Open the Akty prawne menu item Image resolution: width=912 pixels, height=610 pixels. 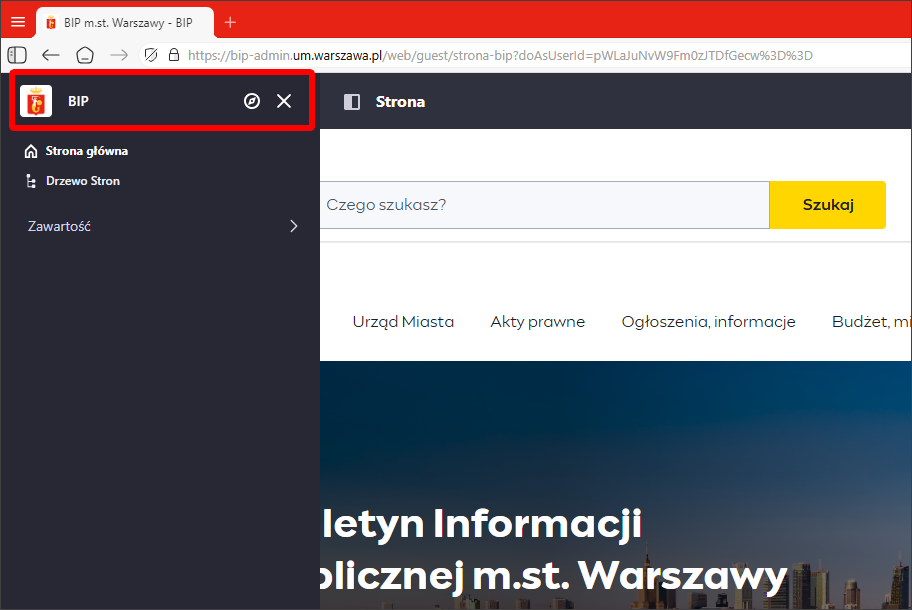[x=537, y=322]
